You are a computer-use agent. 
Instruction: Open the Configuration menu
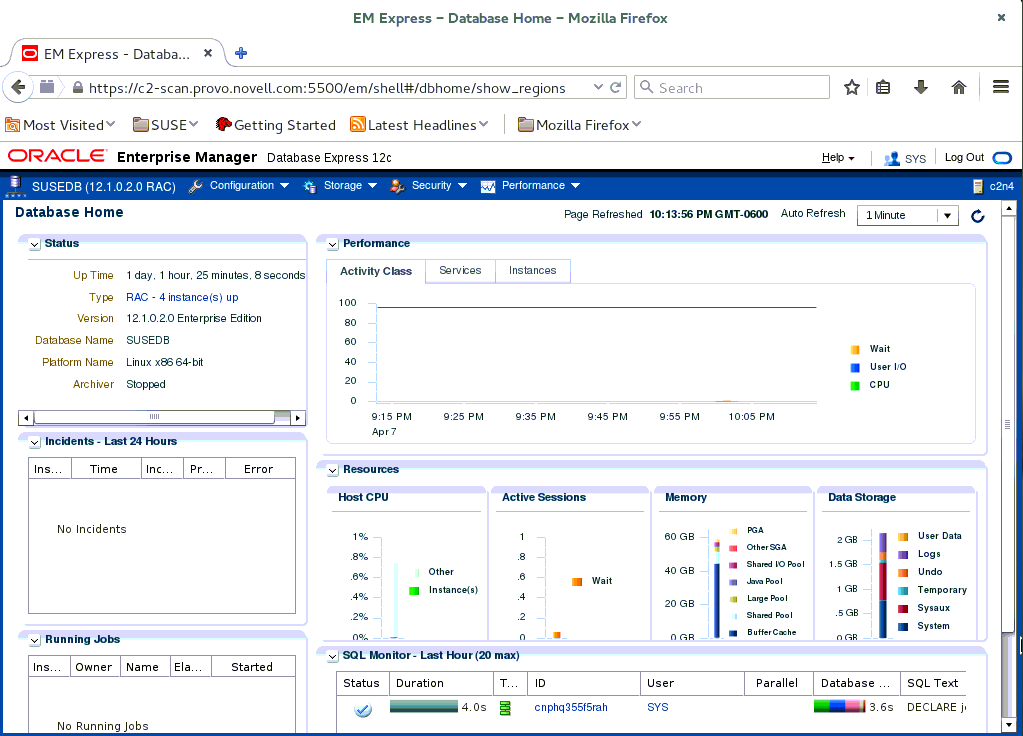coord(249,186)
